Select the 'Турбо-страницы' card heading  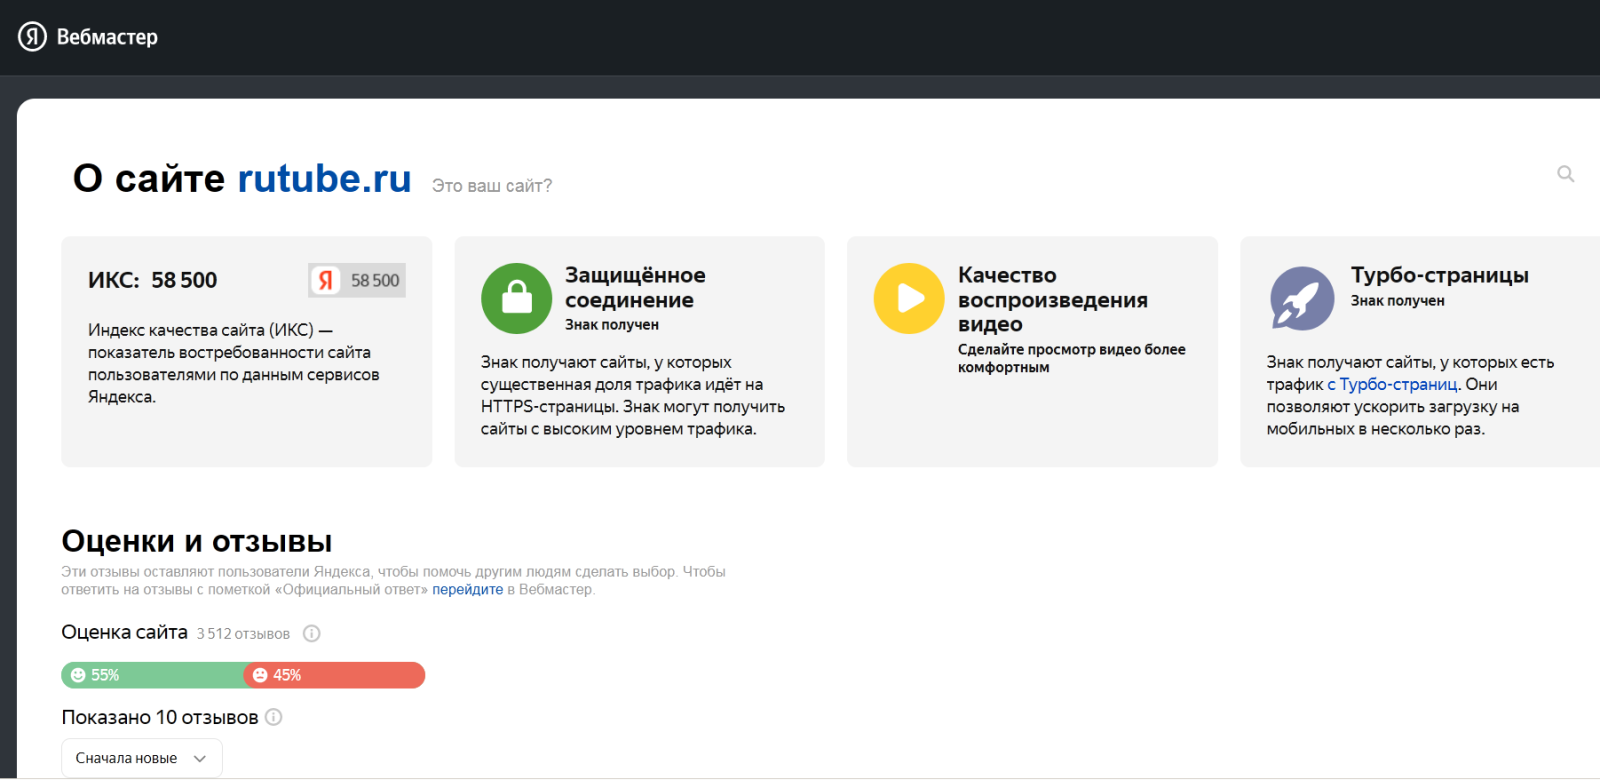pos(1439,275)
